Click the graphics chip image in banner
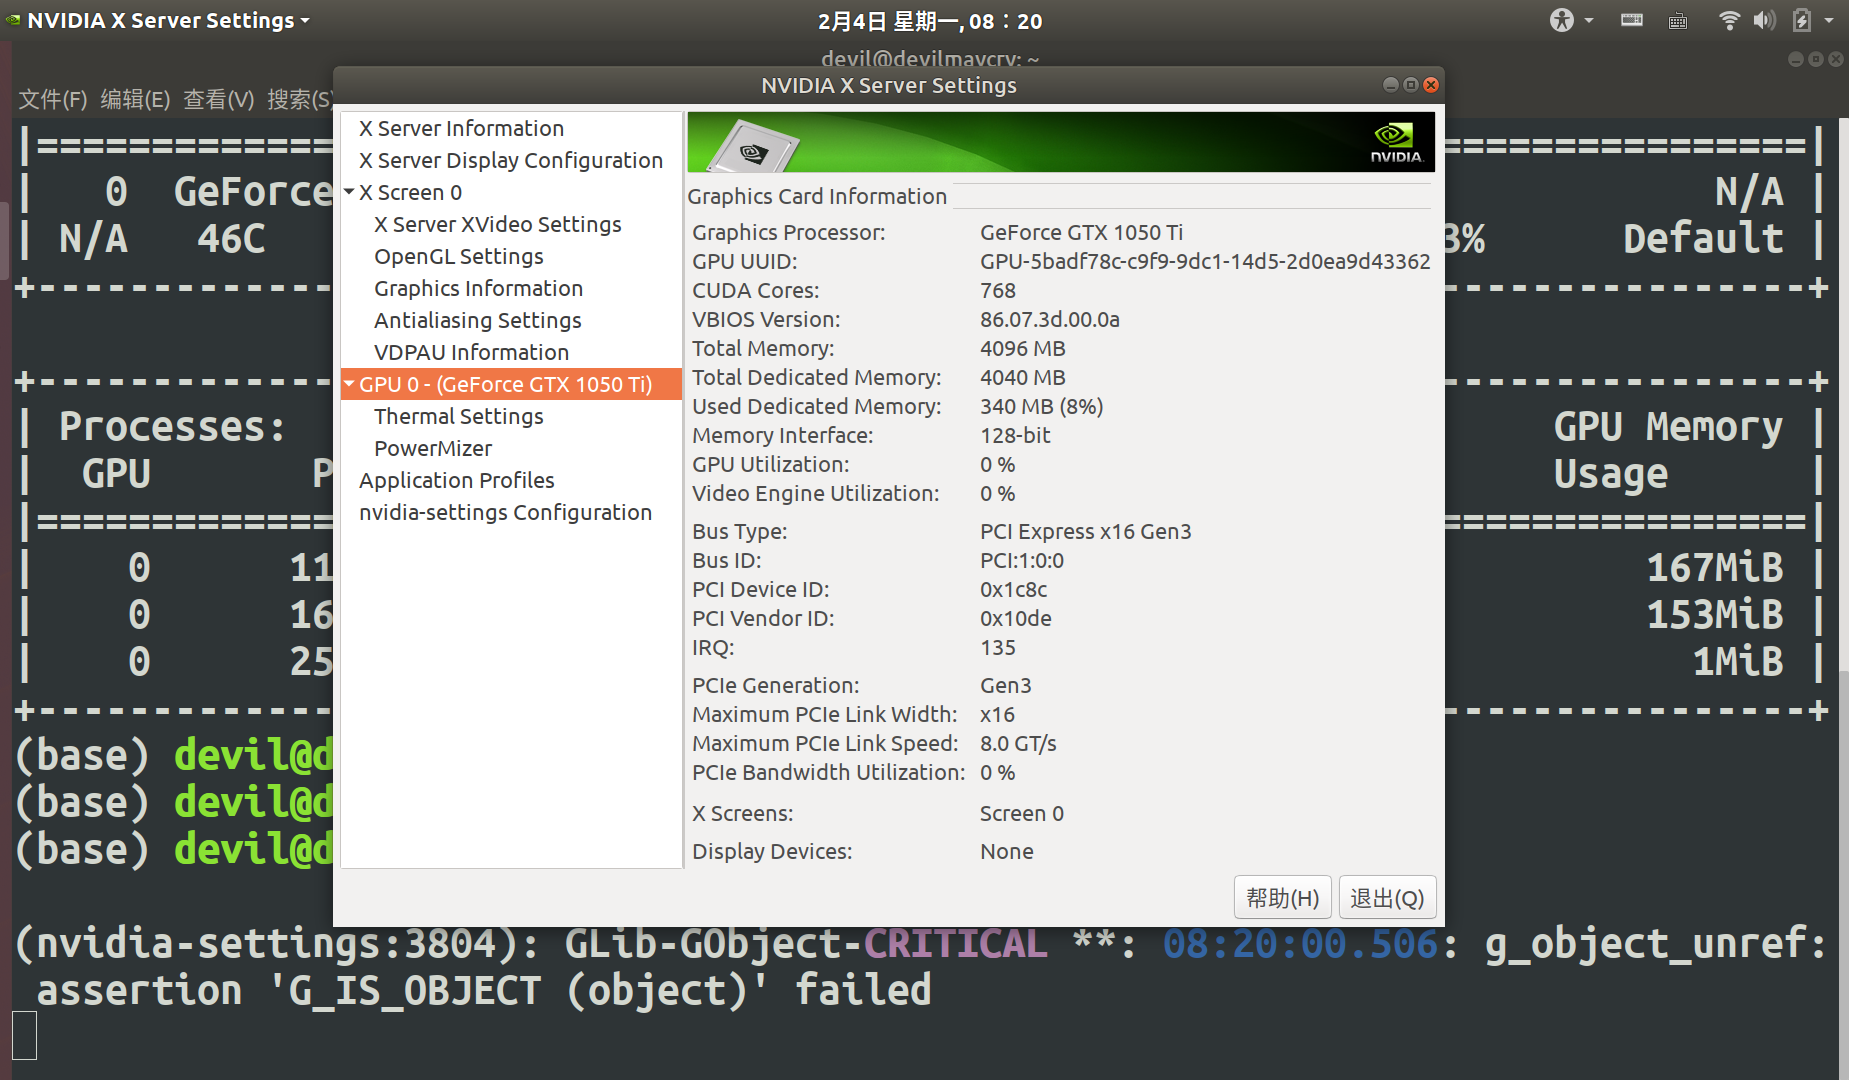This screenshot has height=1080, width=1849. tap(753, 147)
